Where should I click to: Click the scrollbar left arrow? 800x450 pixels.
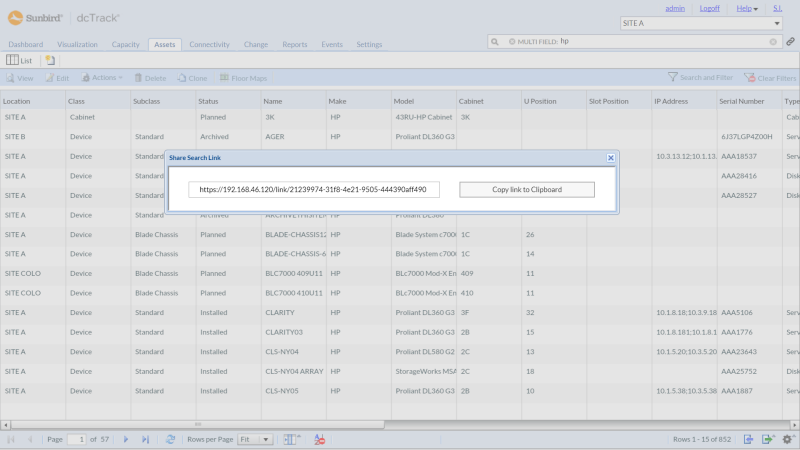coord(6,424)
